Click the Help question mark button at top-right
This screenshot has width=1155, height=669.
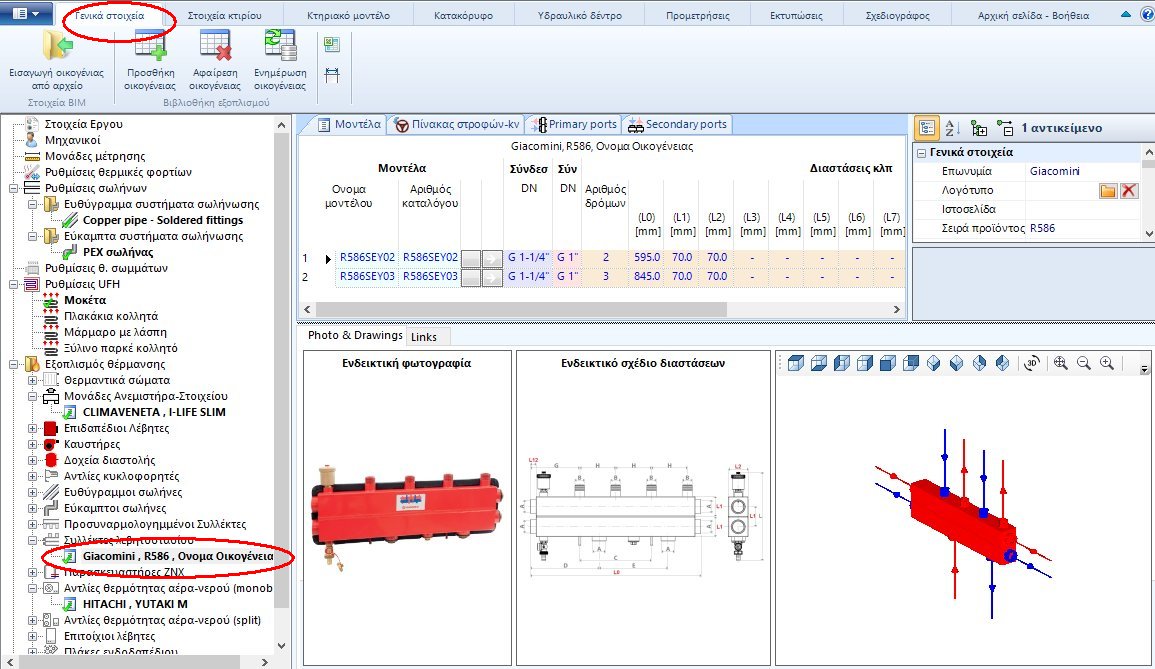[x=1146, y=12]
